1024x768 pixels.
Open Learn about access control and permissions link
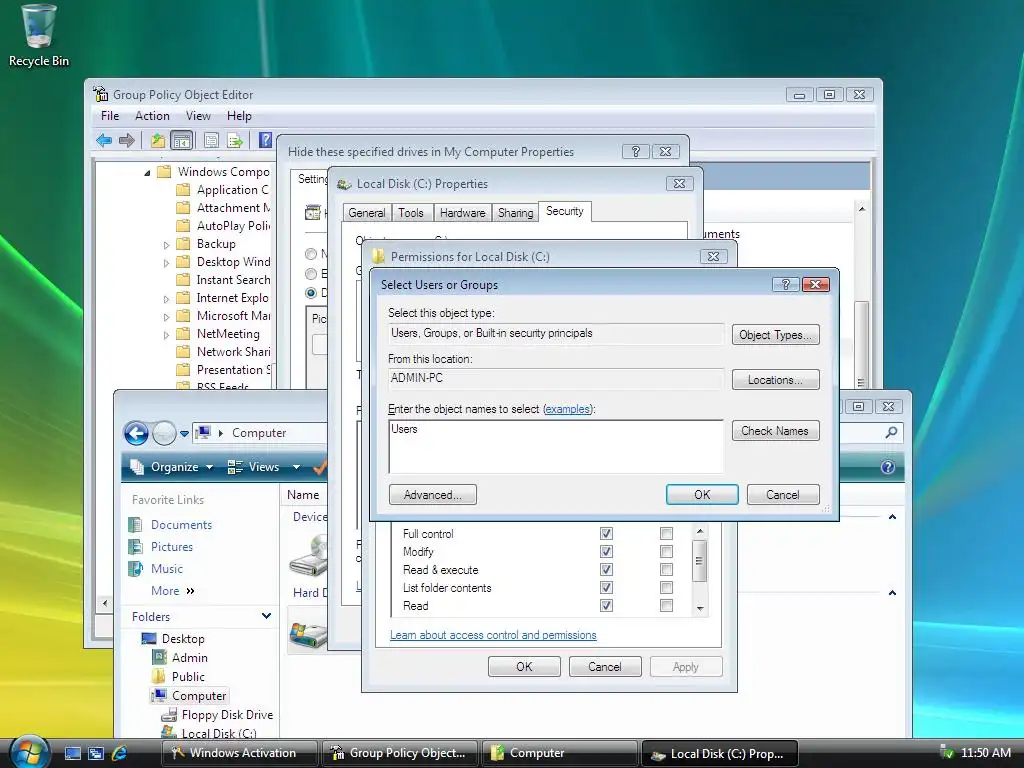tap(493, 635)
